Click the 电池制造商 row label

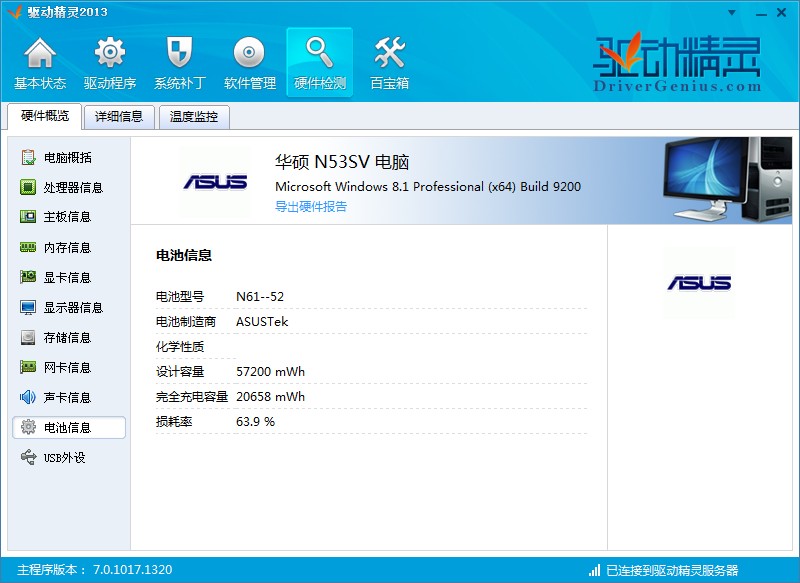[x=186, y=321]
